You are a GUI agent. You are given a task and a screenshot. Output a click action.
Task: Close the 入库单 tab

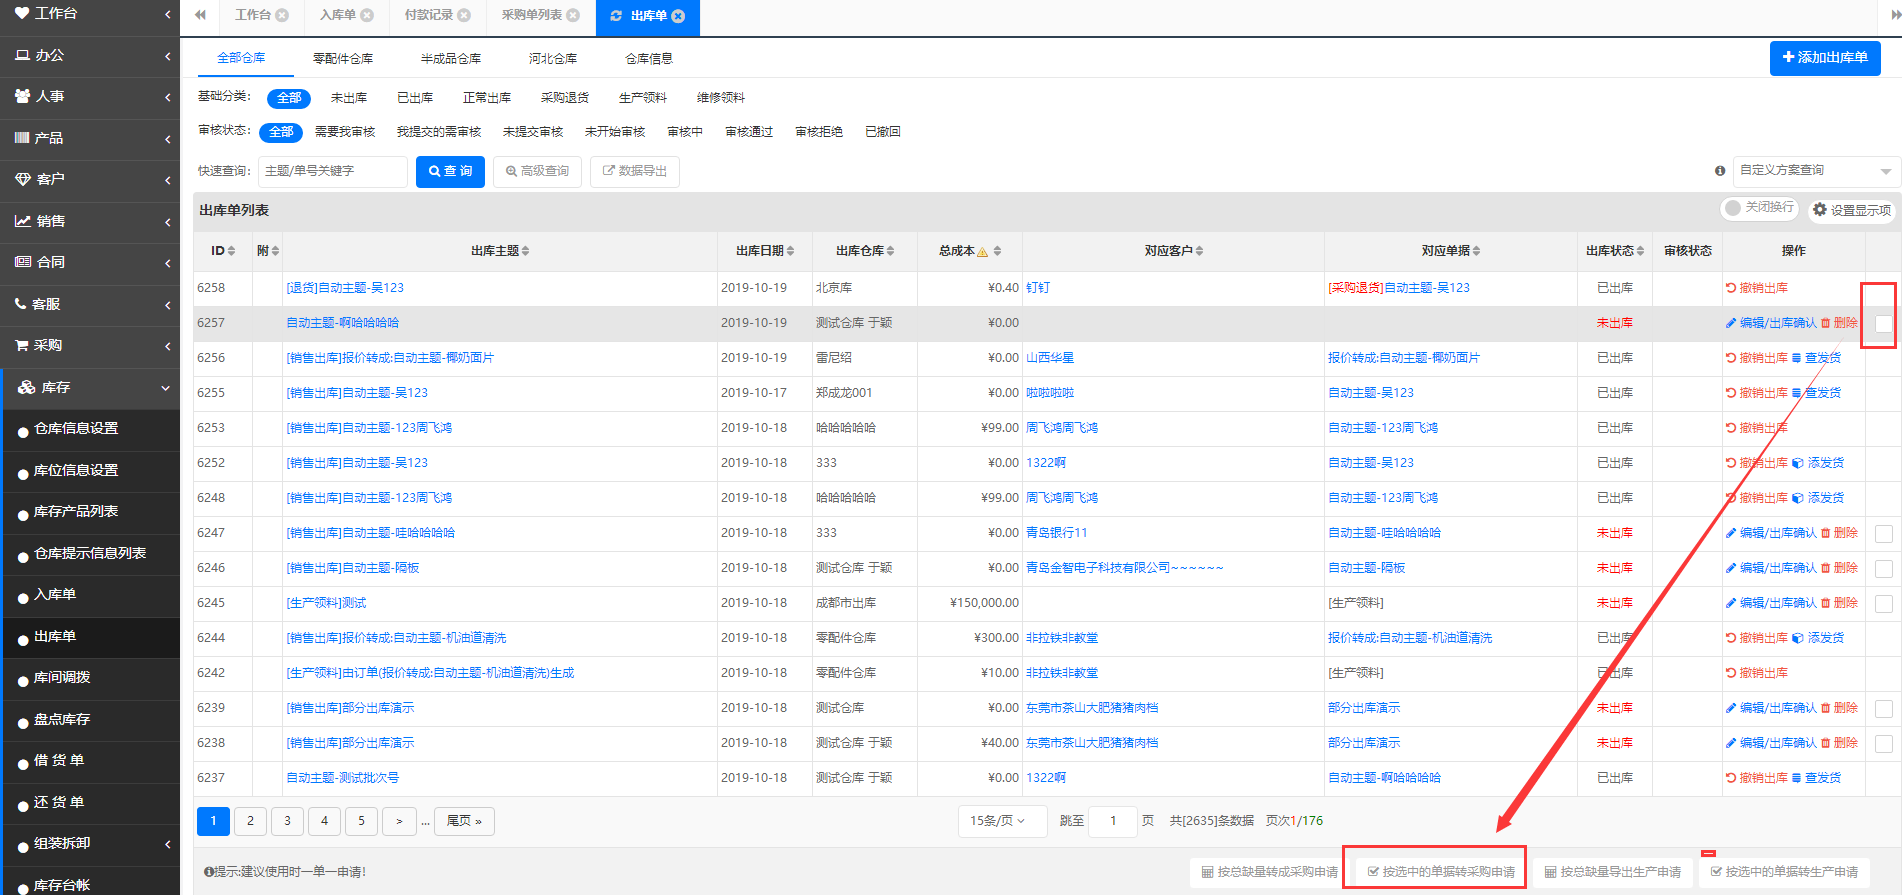(x=367, y=15)
